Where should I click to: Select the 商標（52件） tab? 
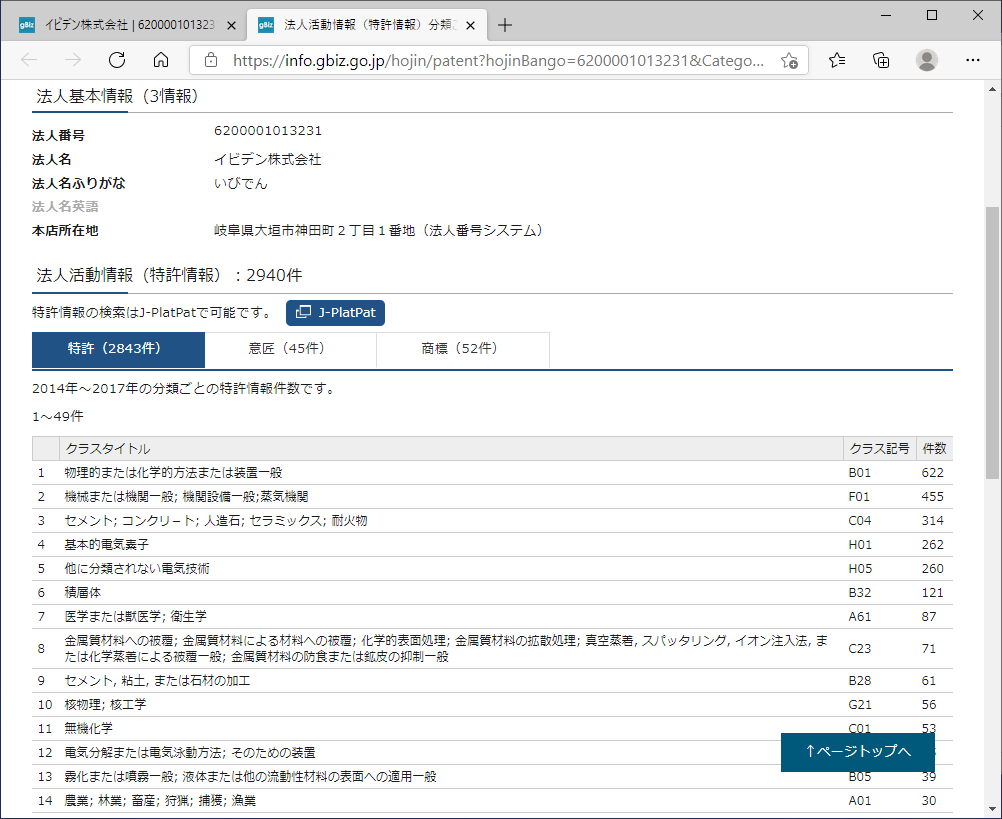(462, 349)
